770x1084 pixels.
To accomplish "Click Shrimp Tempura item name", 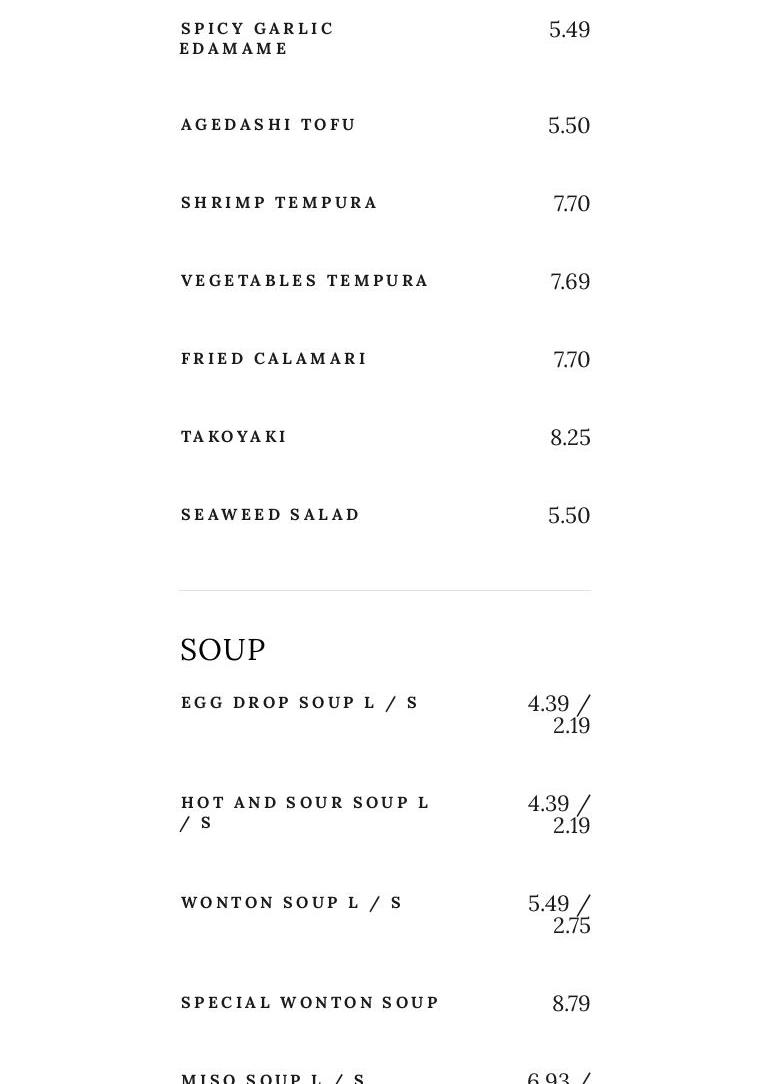I will click(279, 203).
